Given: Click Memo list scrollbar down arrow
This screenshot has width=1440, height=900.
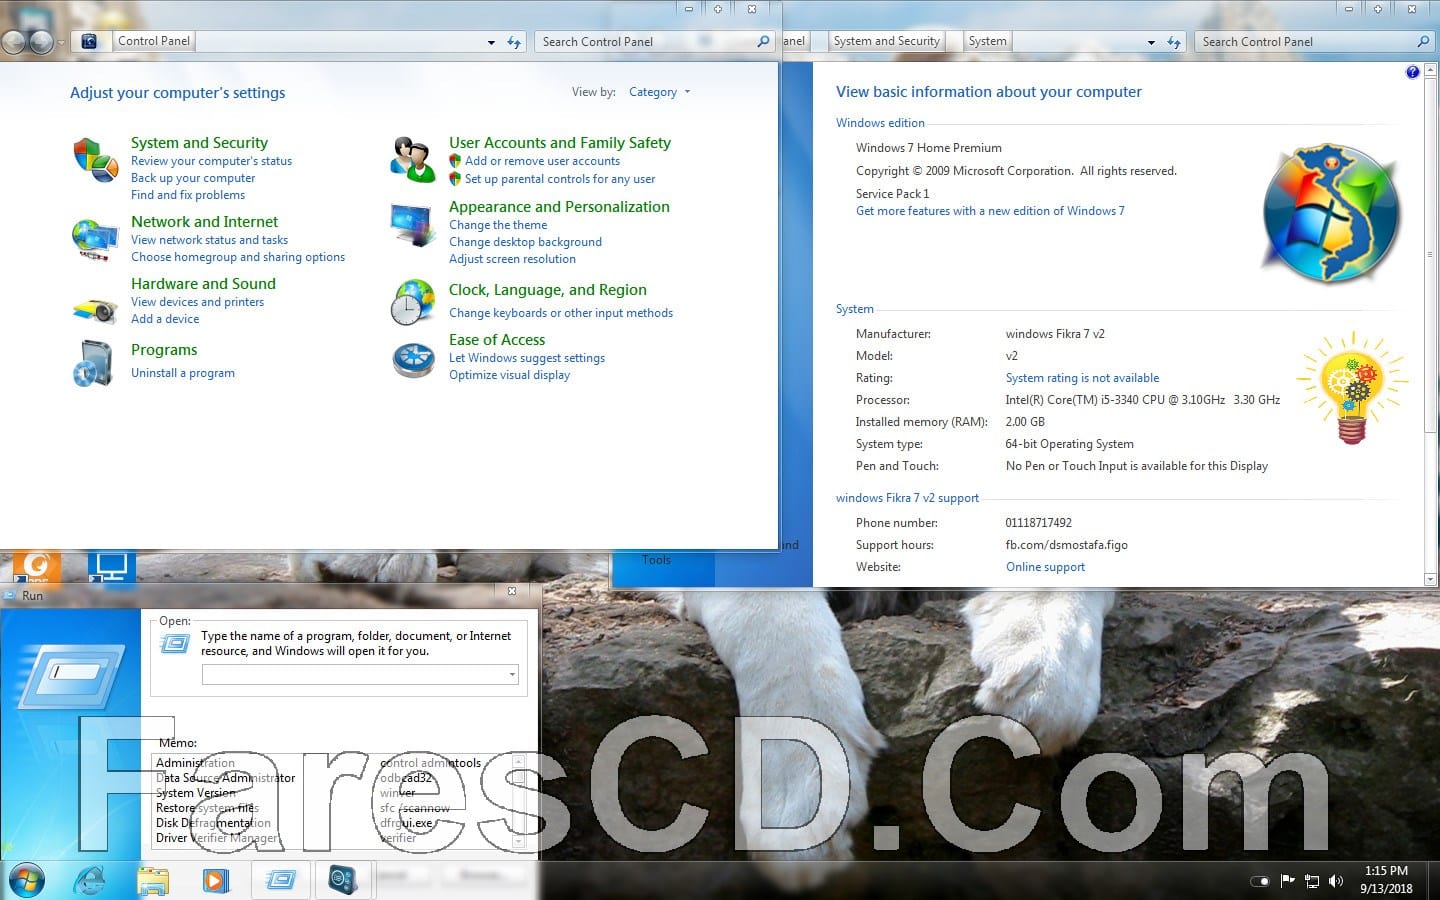Looking at the screenshot, I should 518,842.
